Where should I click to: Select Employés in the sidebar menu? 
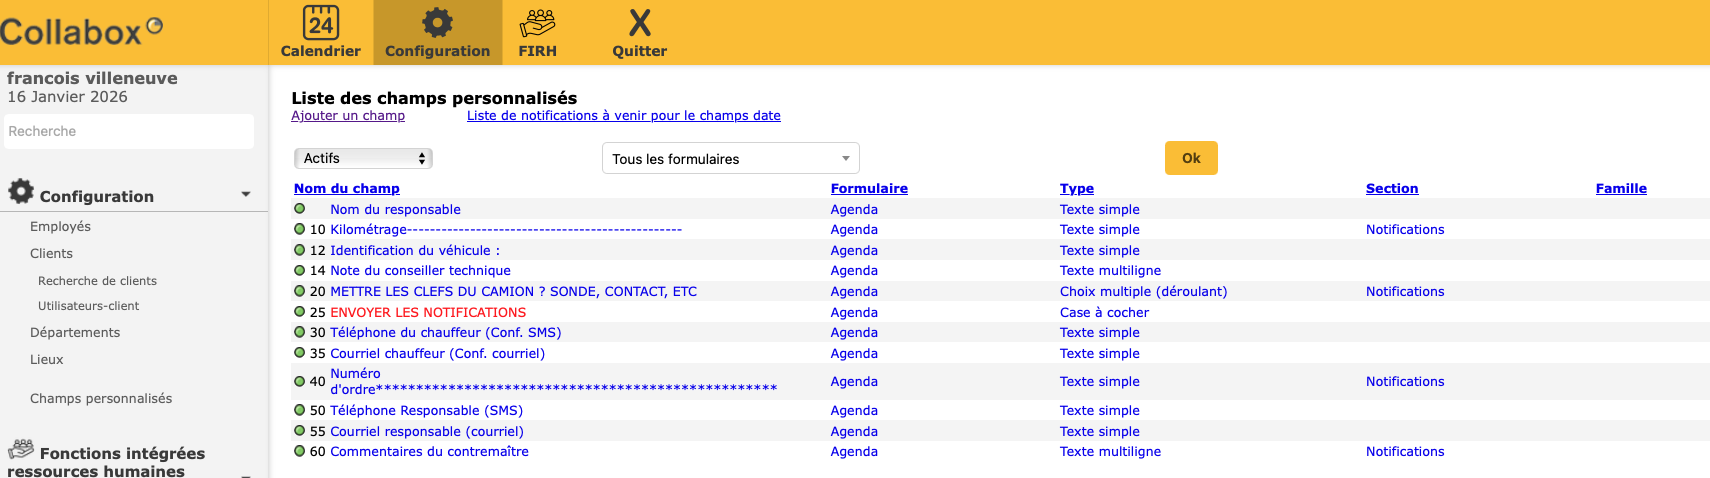[60, 227]
